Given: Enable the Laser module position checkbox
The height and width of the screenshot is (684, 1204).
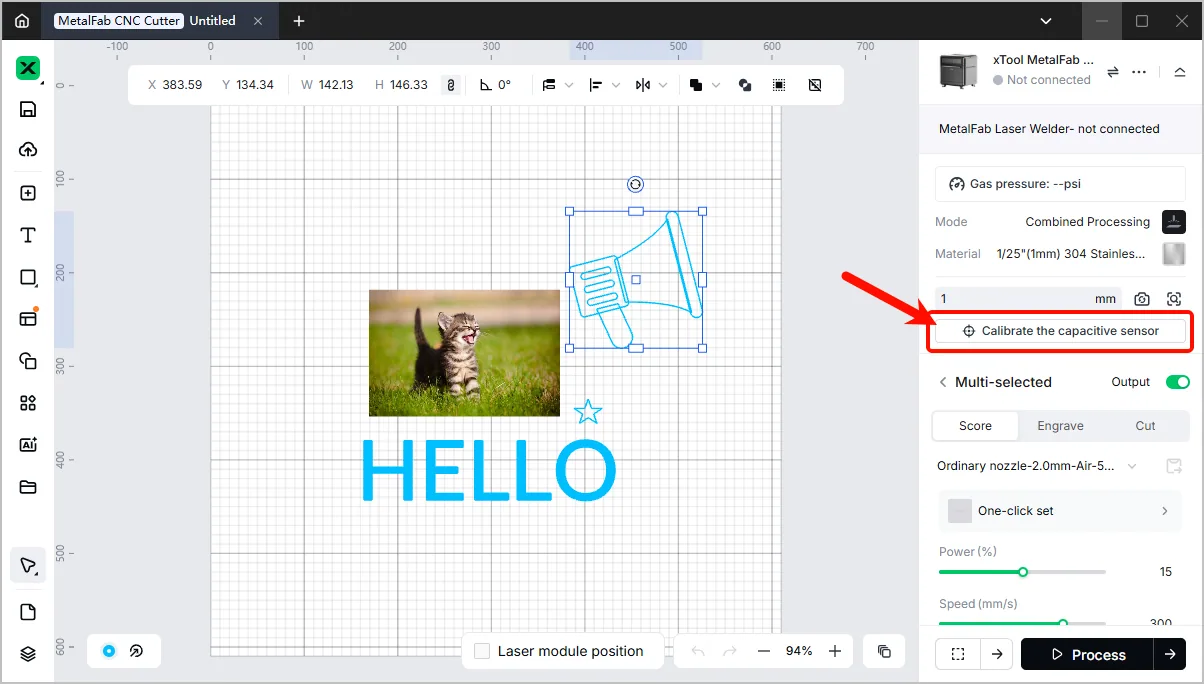Looking at the screenshot, I should (x=482, y=651).
